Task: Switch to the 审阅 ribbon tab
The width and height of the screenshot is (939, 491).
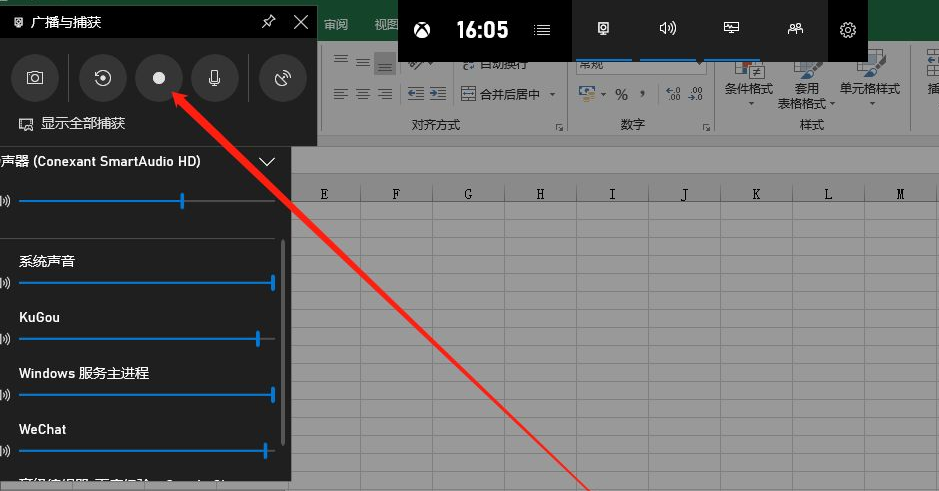Action: click(336, 25)
